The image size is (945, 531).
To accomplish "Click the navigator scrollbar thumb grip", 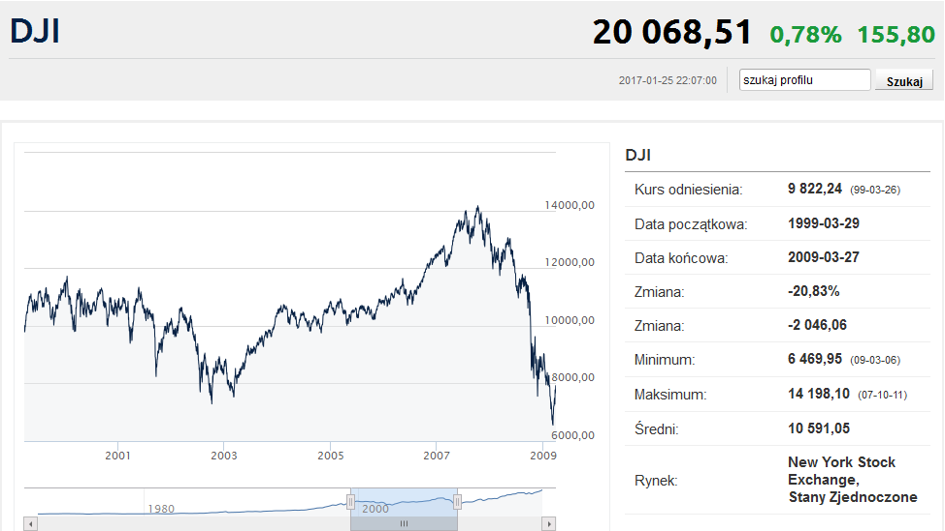I will pyautogui.click(x=404, y=524).
